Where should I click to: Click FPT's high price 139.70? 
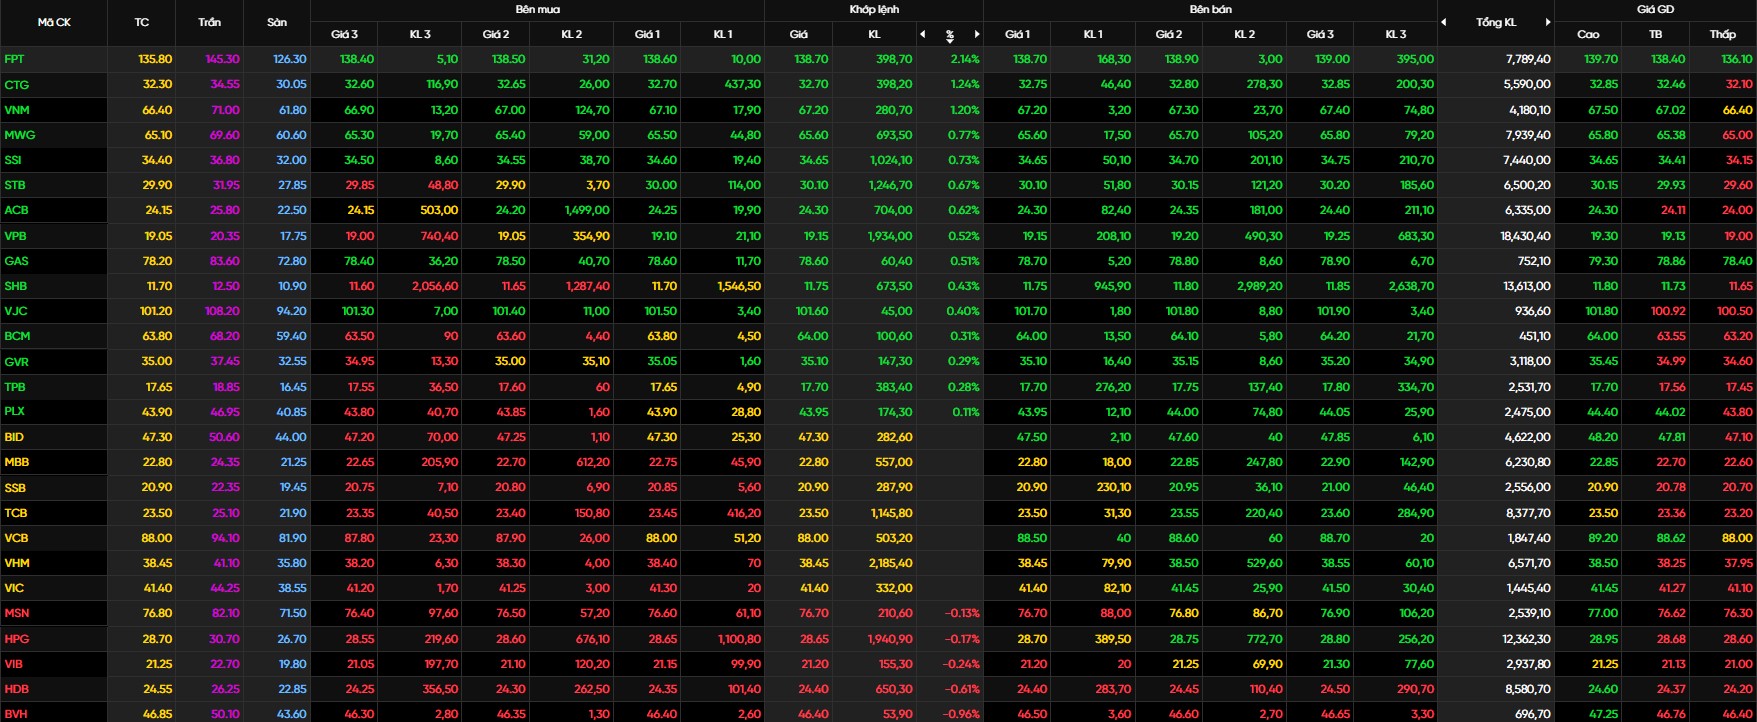1601,59
